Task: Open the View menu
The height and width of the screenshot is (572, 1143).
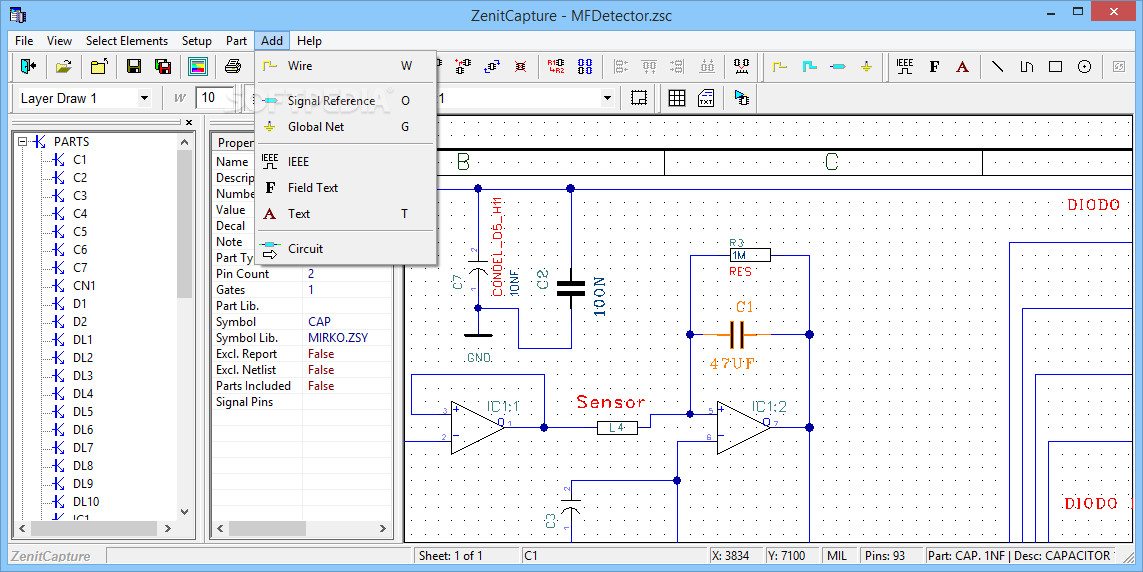Action: tap(59, 41)
